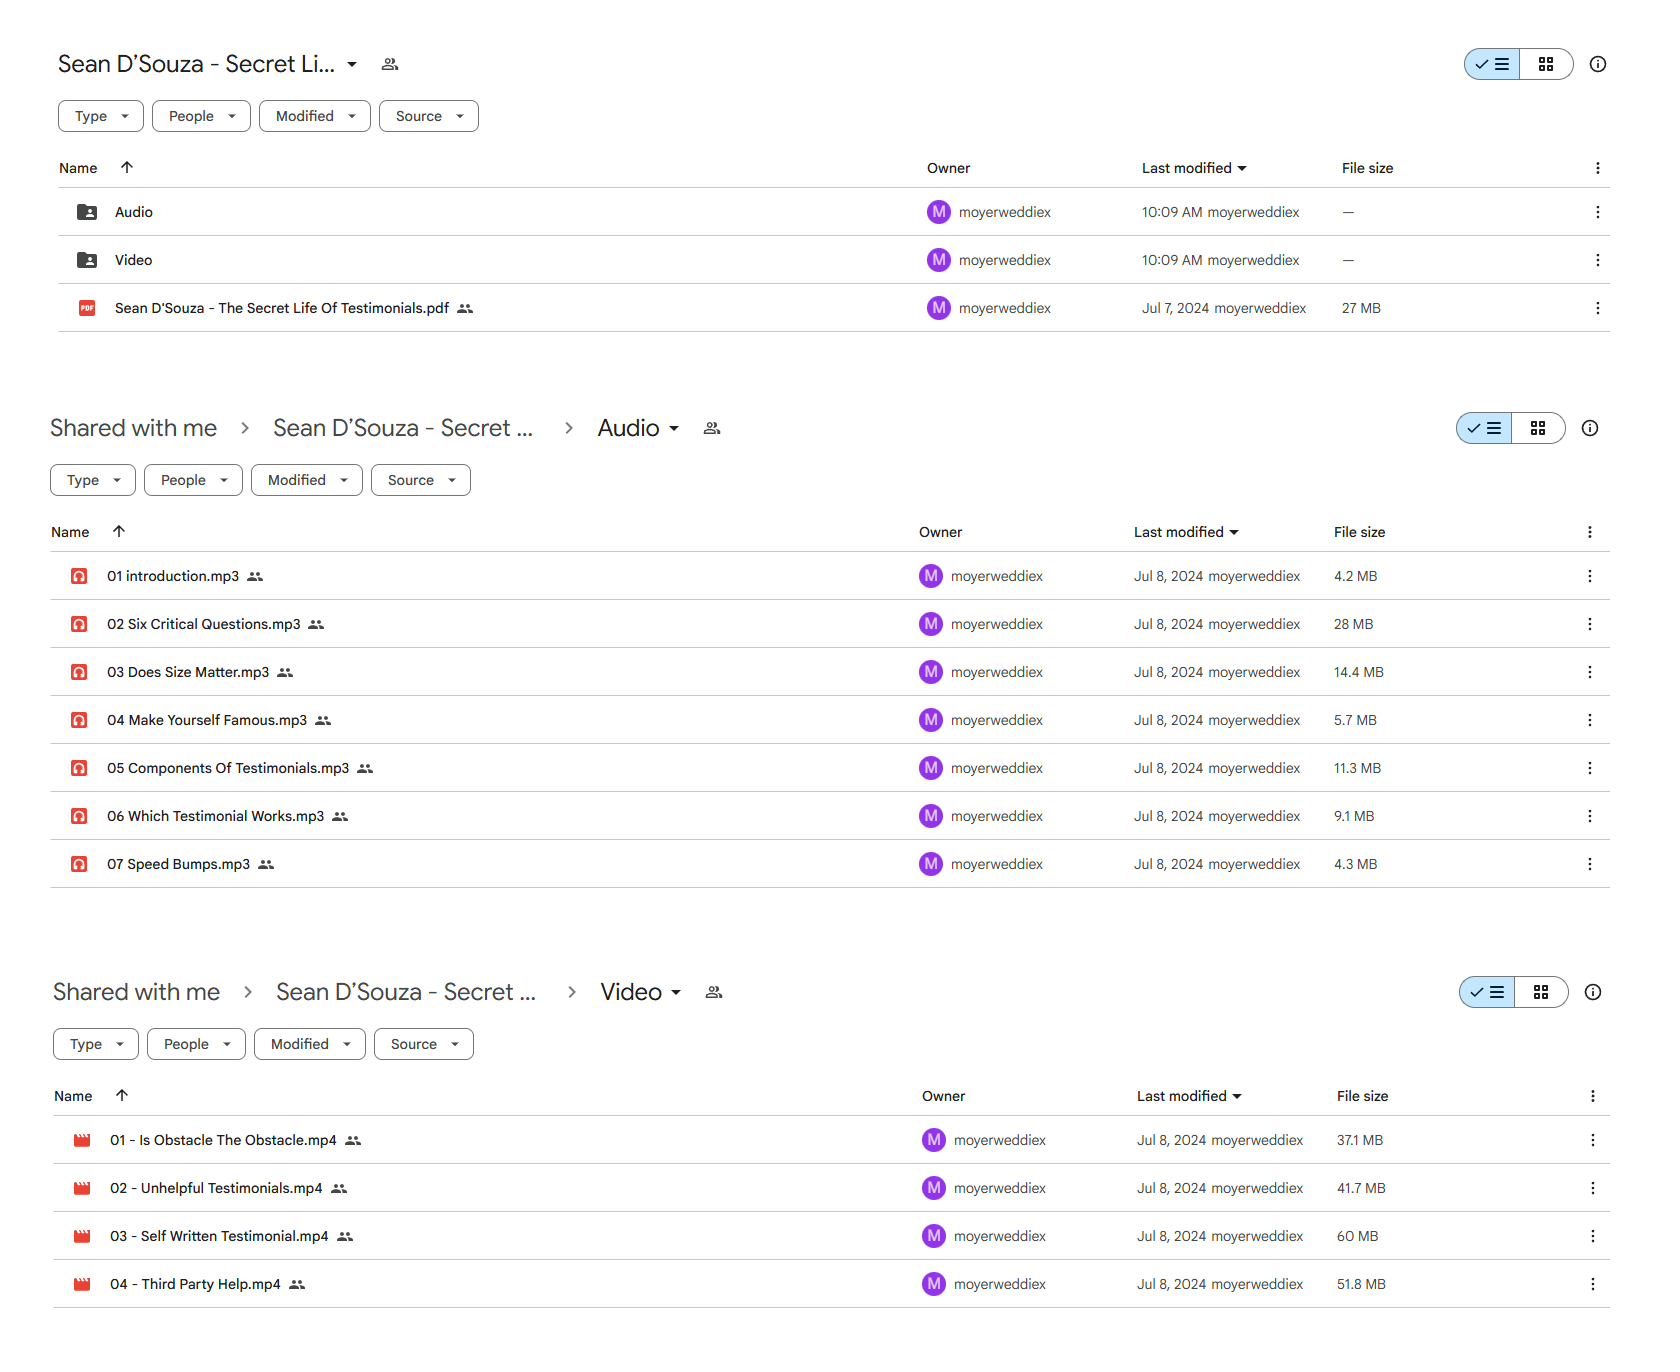Select list layout in the top folder panel
Viewport: 1680px width, 1372px height.
click(x=1492, y=64)
